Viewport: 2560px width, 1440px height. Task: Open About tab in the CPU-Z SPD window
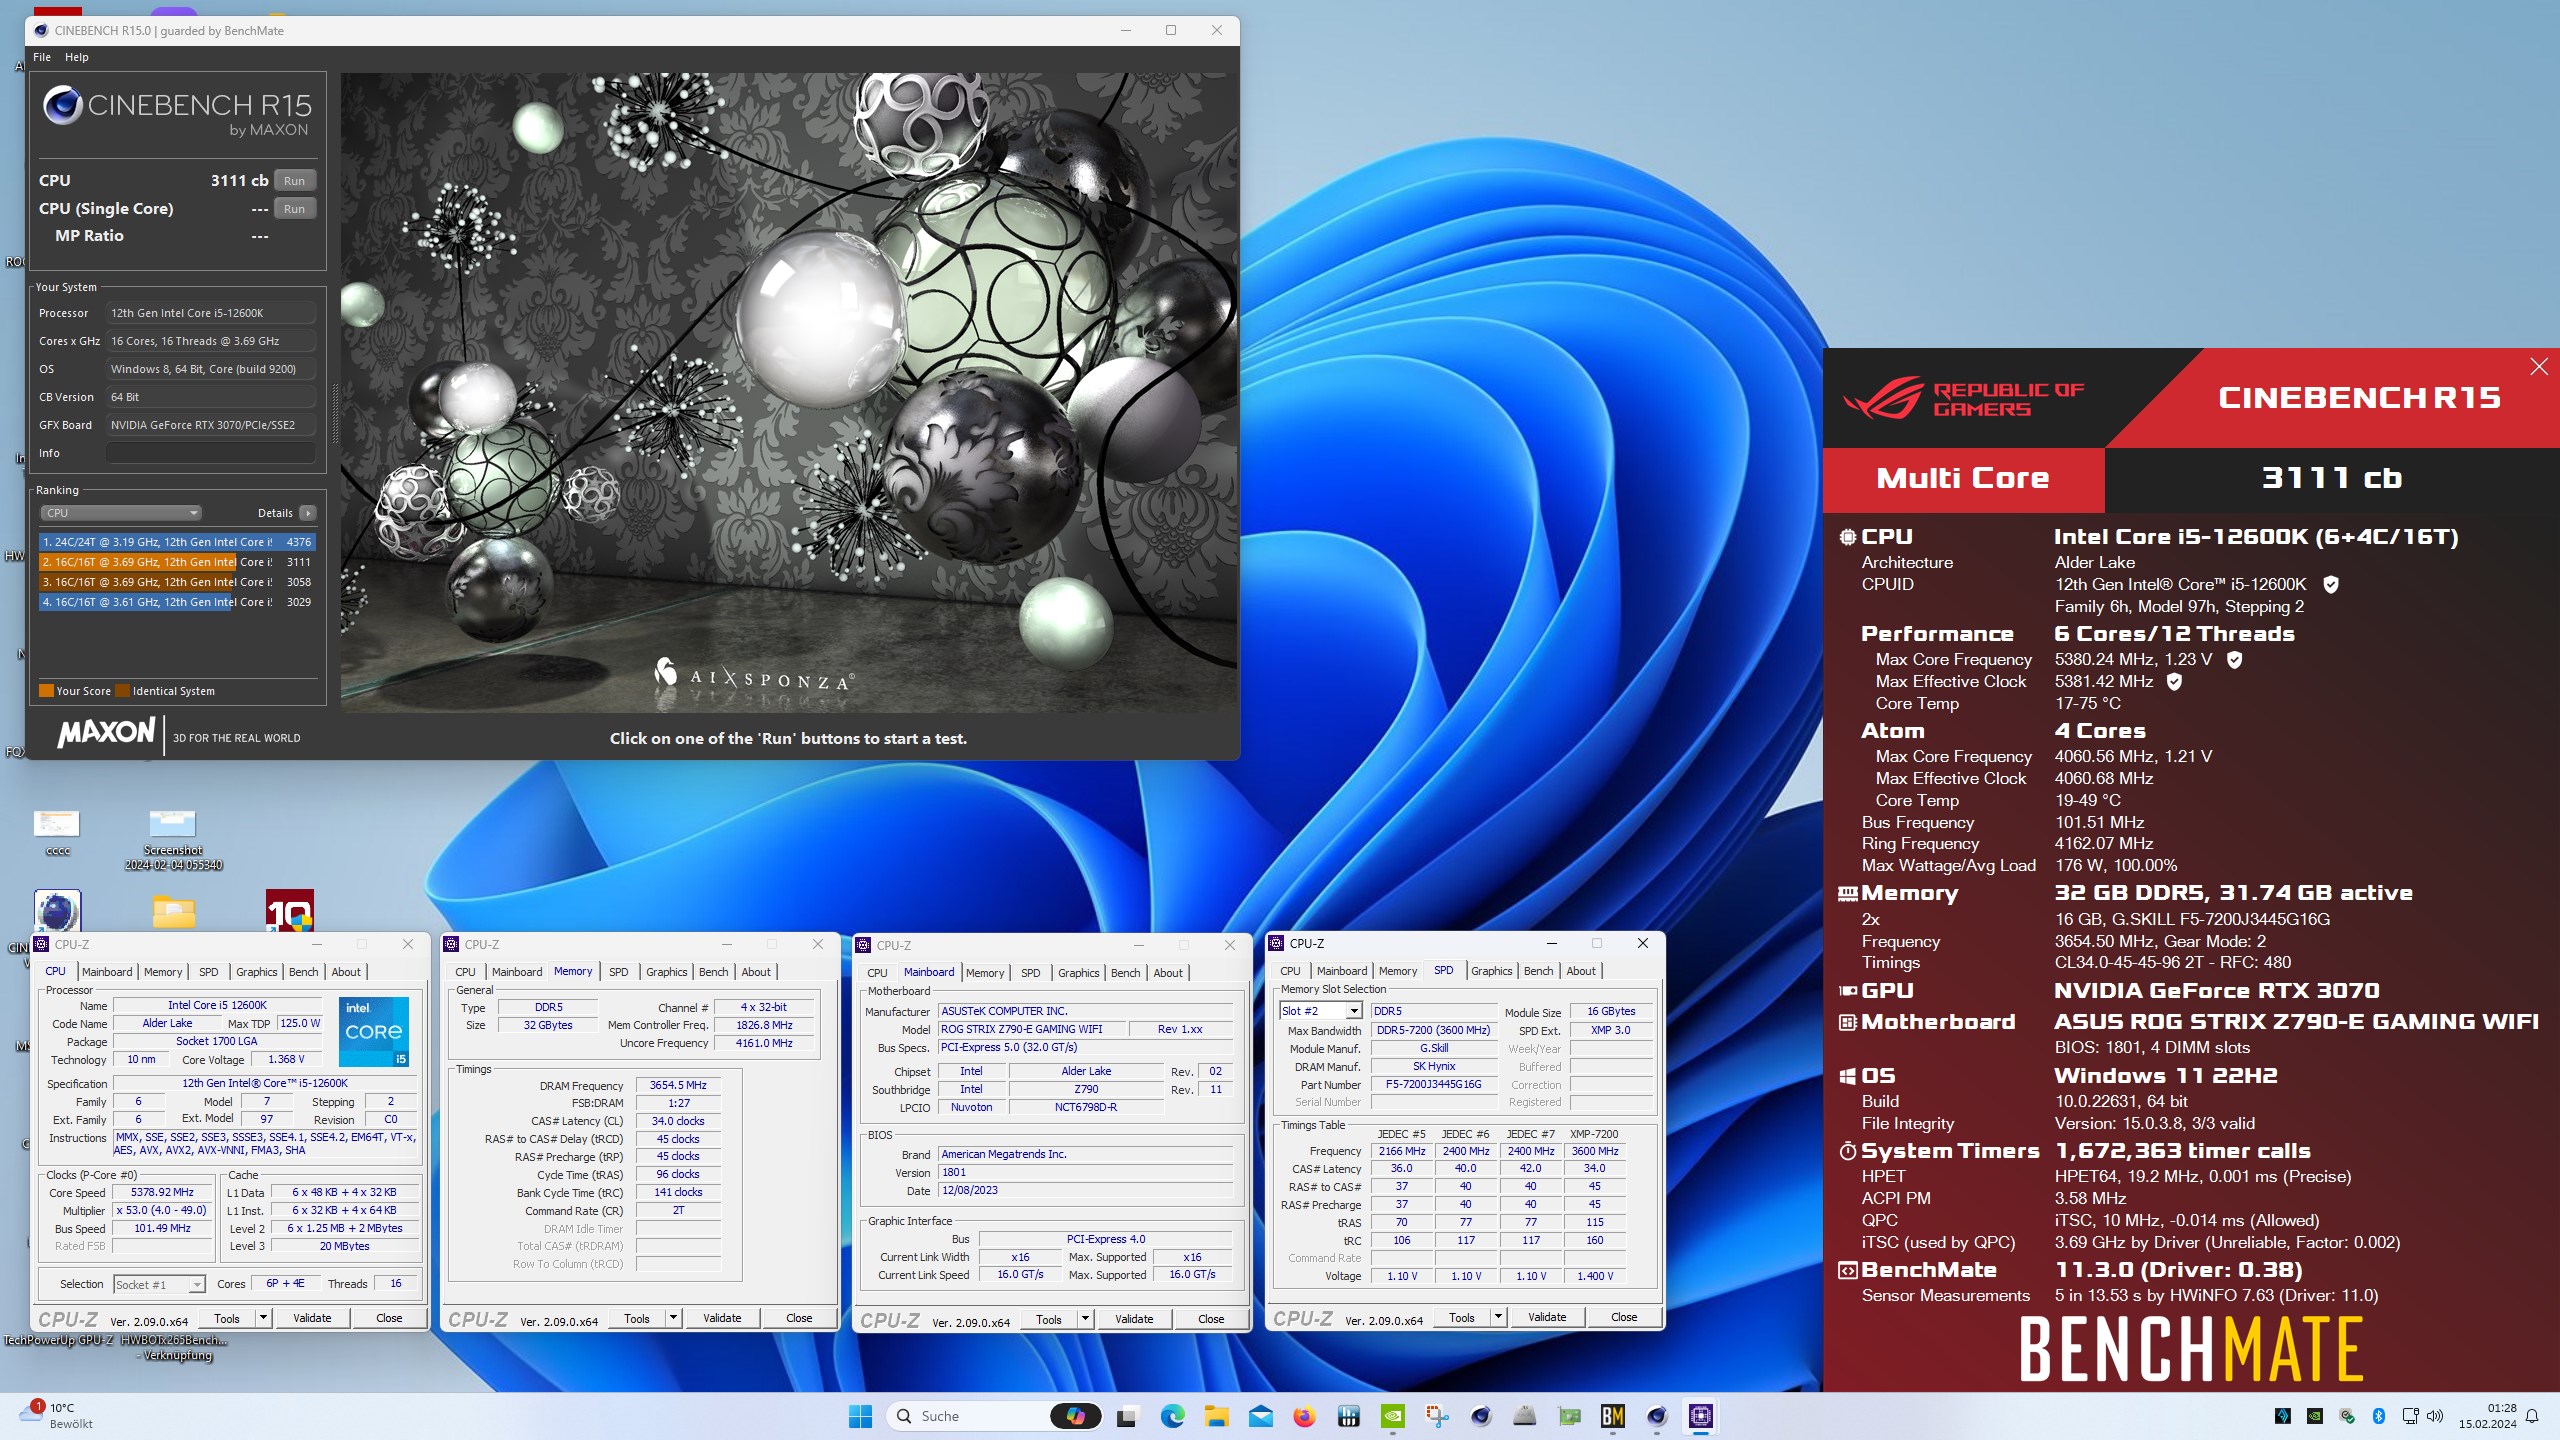[1581, 971]
